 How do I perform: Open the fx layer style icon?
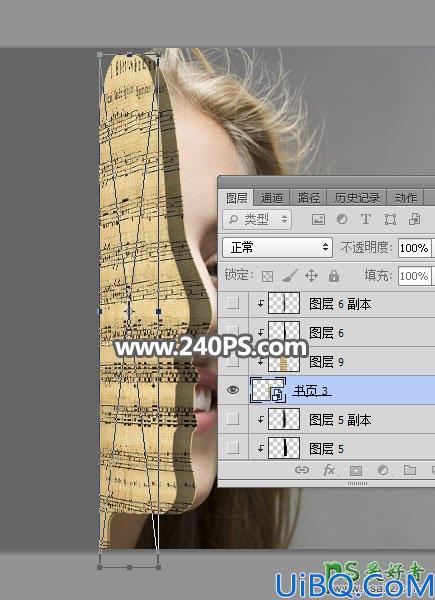click(x=329, y=470)
